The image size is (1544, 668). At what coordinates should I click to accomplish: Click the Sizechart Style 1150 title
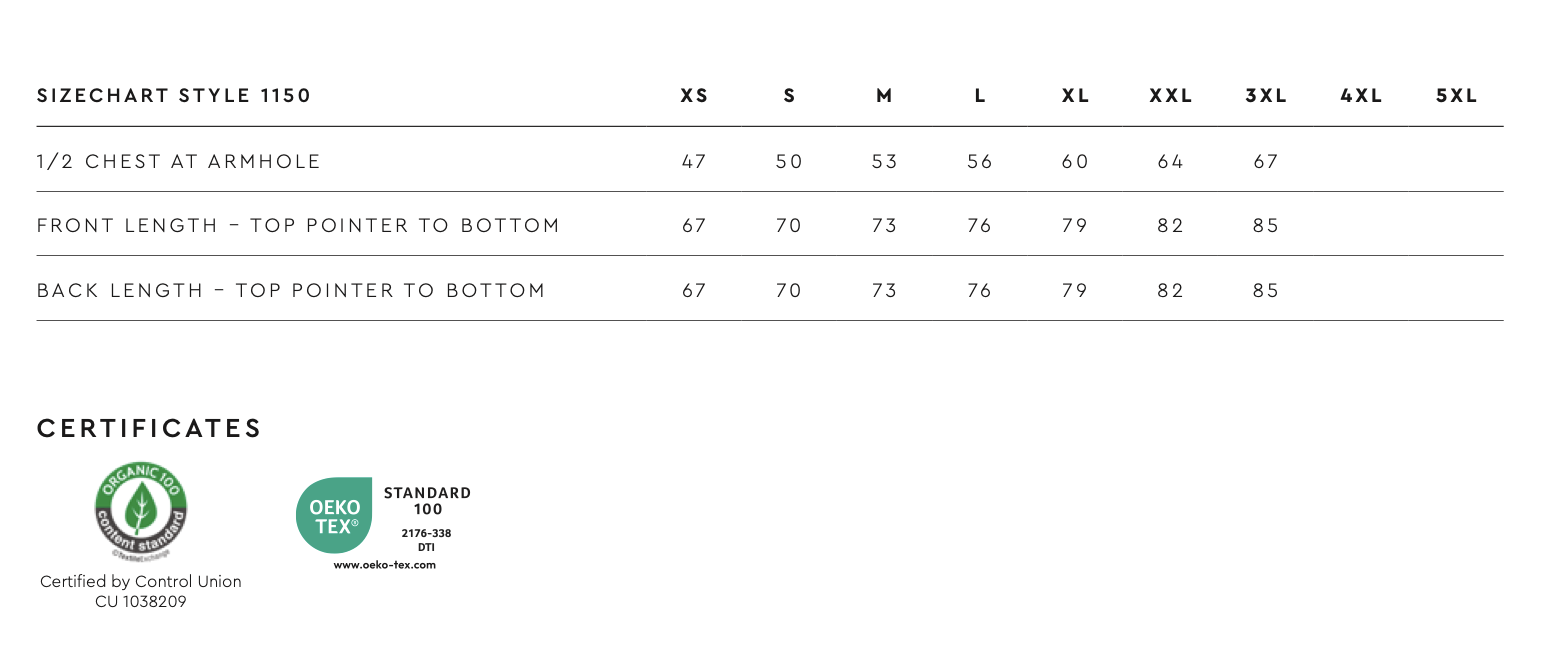[x=174, y=96]
